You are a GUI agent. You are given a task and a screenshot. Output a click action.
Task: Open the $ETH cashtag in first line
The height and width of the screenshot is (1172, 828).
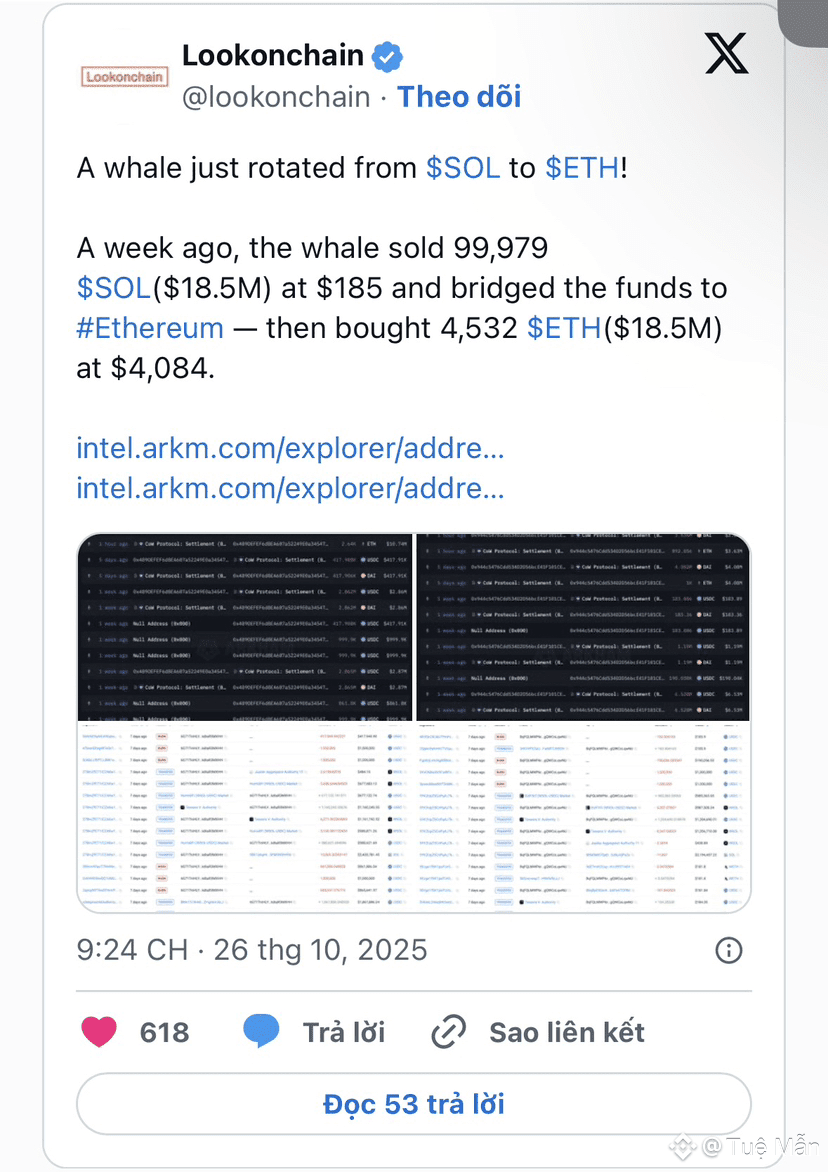click(582, 167)
